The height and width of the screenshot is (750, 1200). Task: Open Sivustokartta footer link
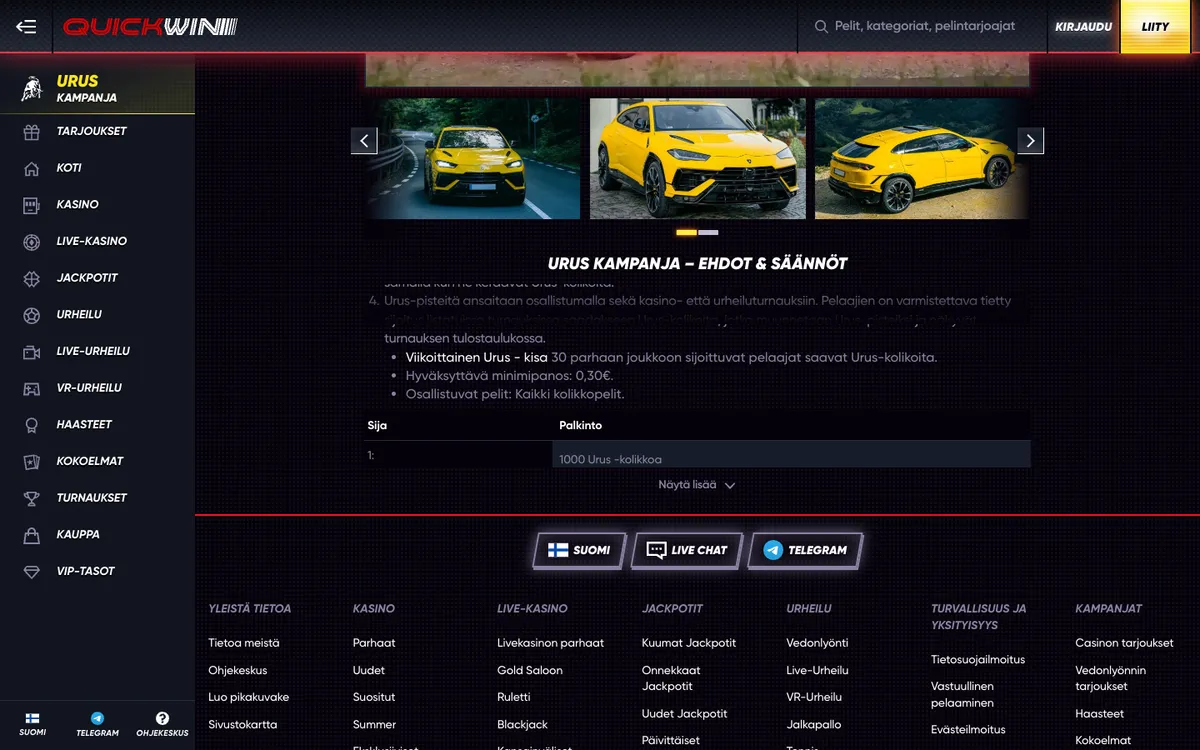(243, 724)
